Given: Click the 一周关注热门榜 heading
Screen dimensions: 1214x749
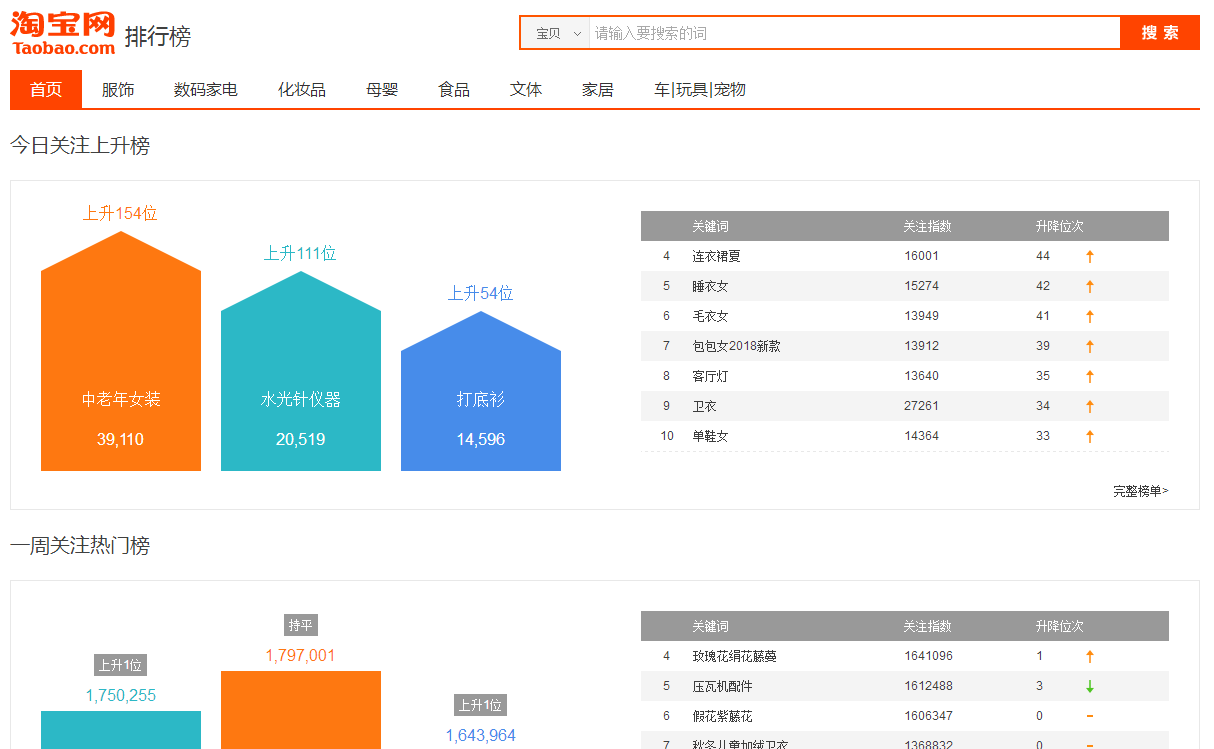Looking at the screenshot, I should tap(80, 545).
